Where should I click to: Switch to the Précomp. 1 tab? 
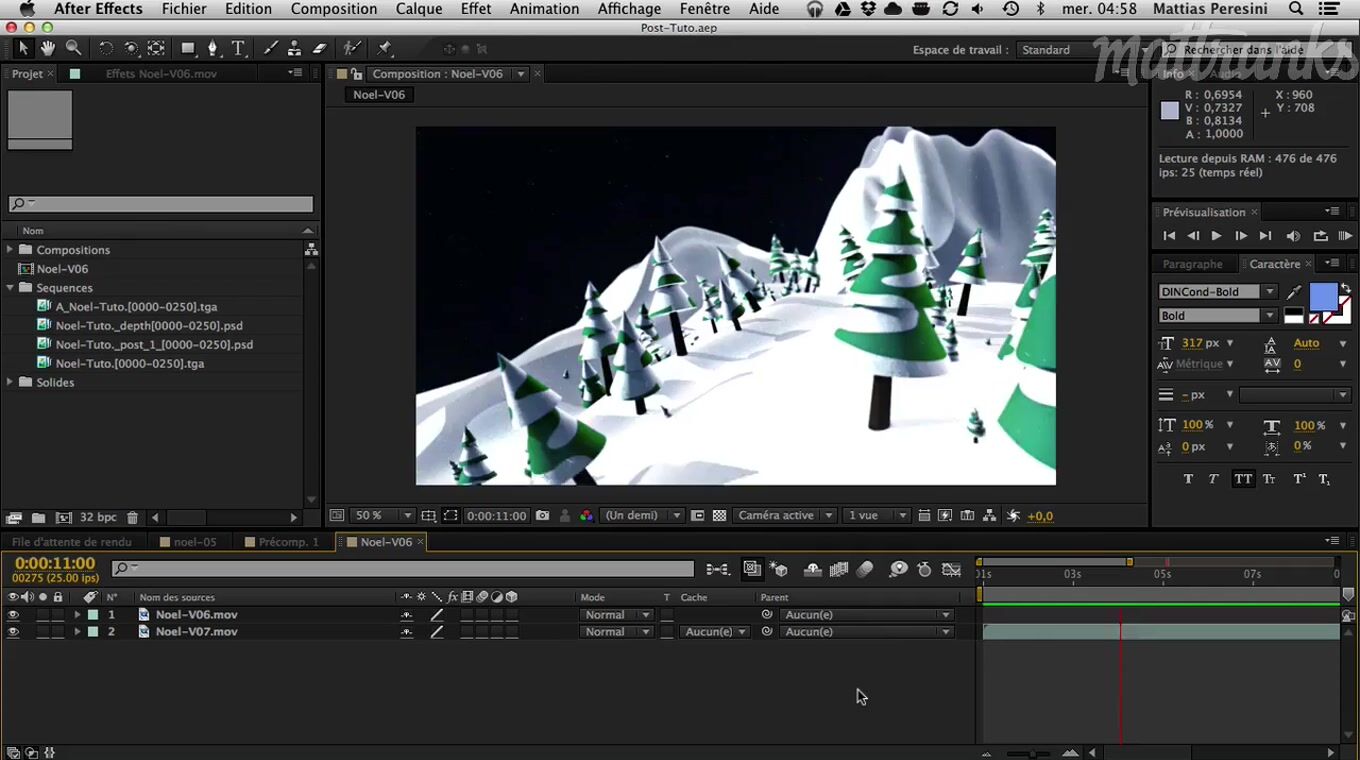point(288,542)
